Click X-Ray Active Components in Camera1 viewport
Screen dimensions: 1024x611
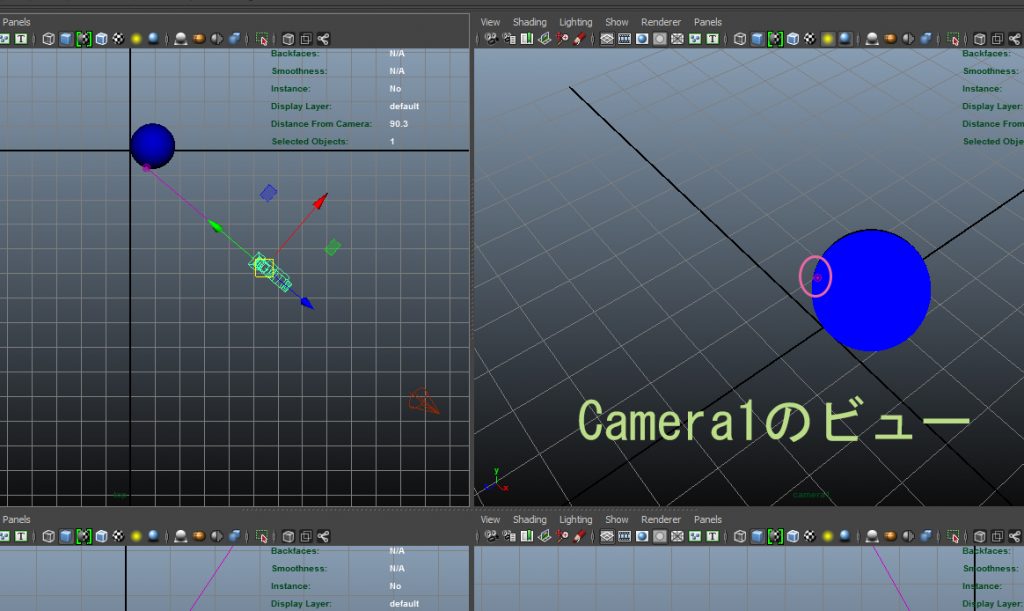(x=997, y=39)
